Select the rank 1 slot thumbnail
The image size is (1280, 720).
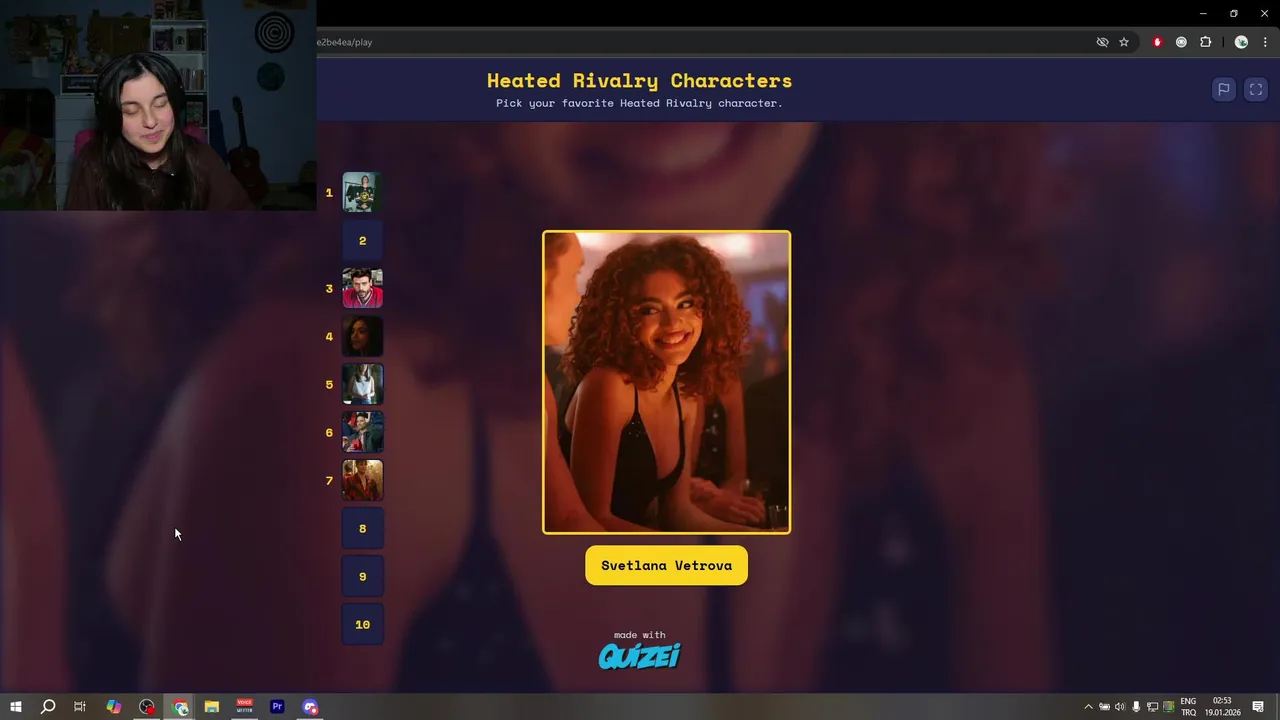(x=362, y=192)
